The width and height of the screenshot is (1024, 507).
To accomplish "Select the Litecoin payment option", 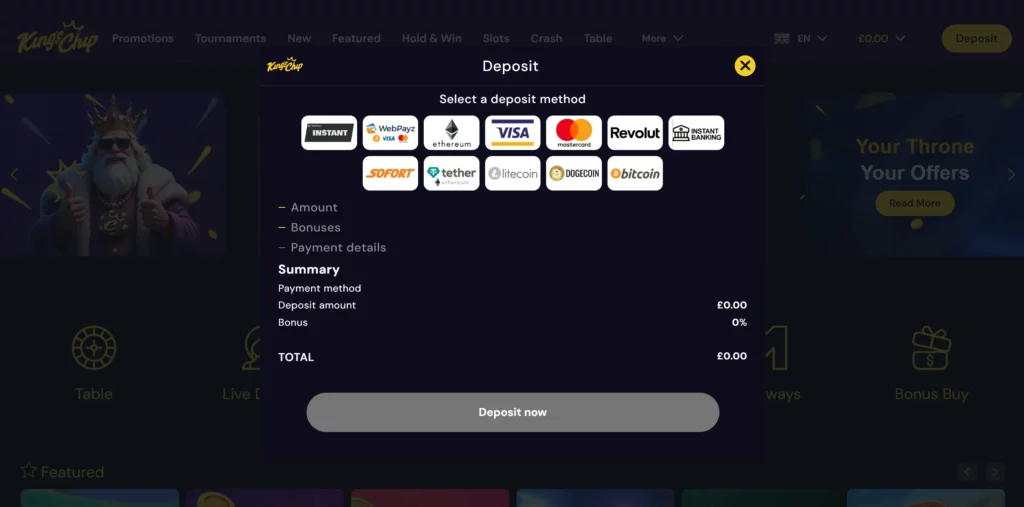I will click(x=513, y=173).
